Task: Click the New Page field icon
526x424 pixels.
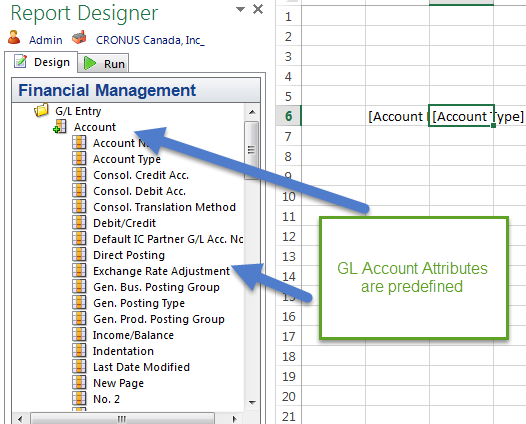Action: [79, 382]
